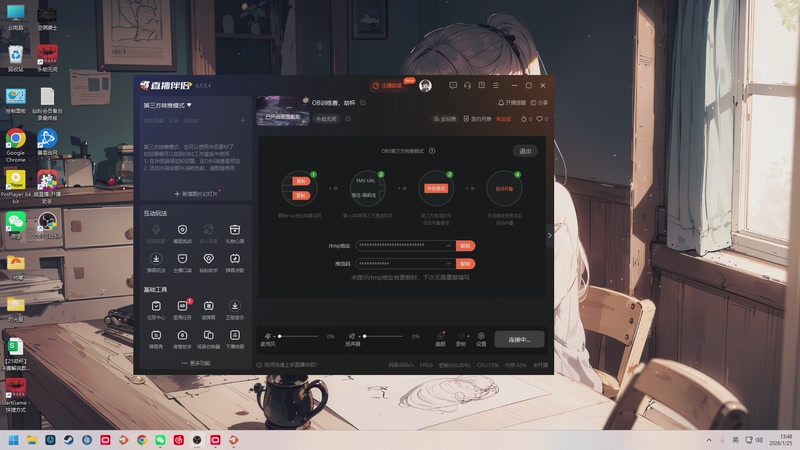Click the CPU usage status text

pyautogui.click(x=488, y=365)
